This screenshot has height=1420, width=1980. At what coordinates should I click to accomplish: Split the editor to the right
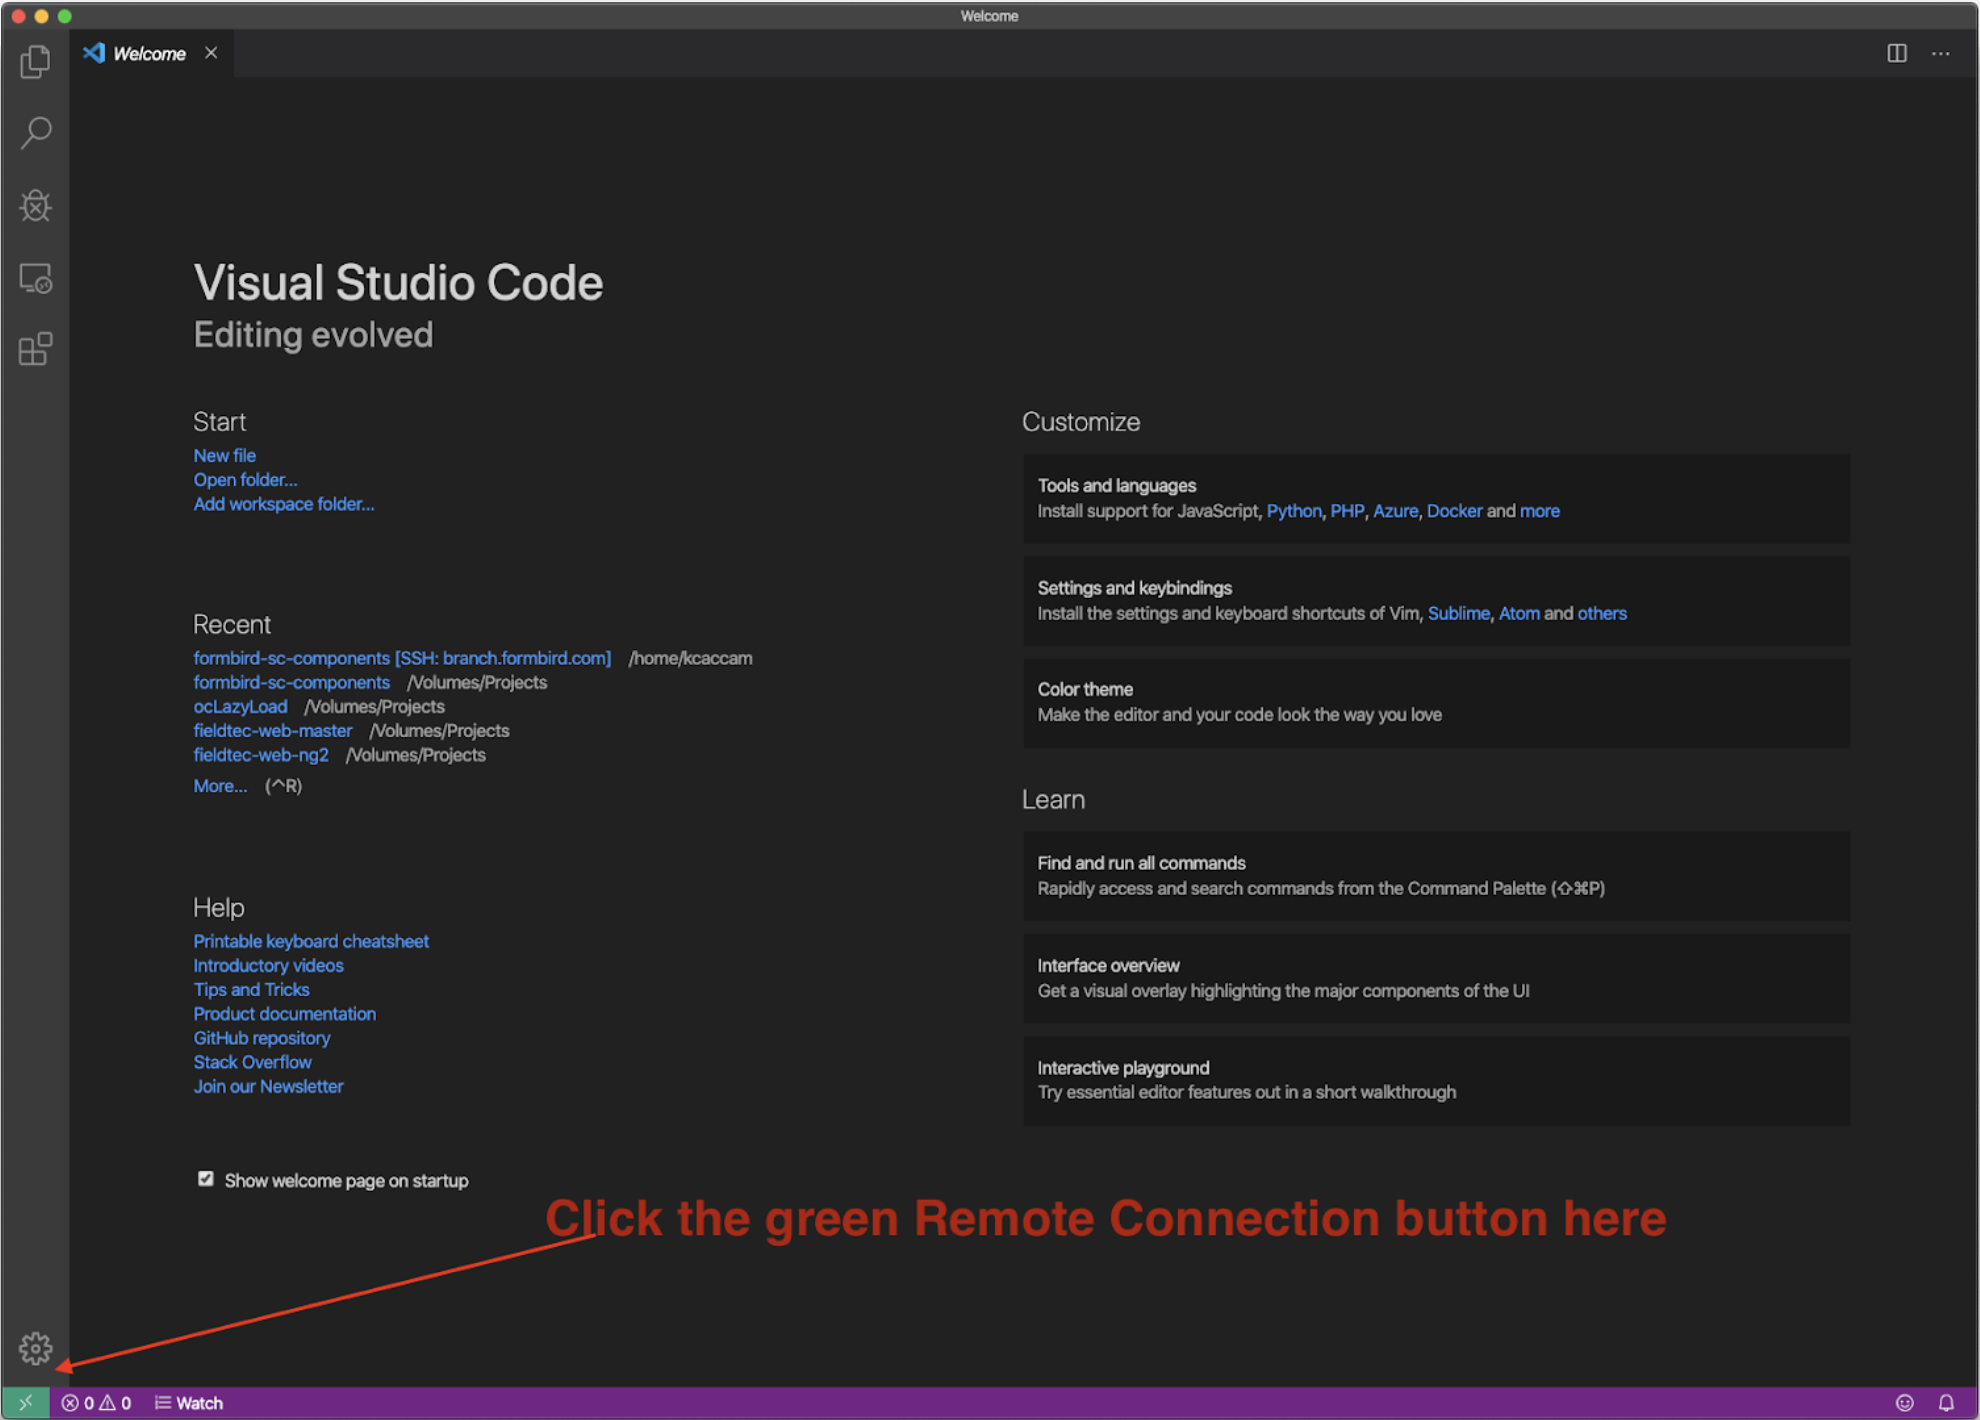point(1897,53)
